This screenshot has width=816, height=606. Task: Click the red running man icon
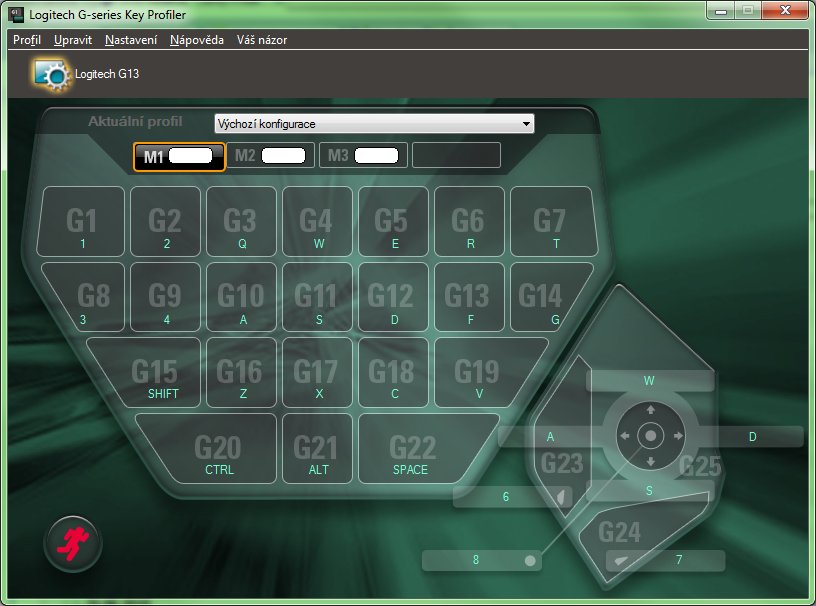(x=72, y=543)
